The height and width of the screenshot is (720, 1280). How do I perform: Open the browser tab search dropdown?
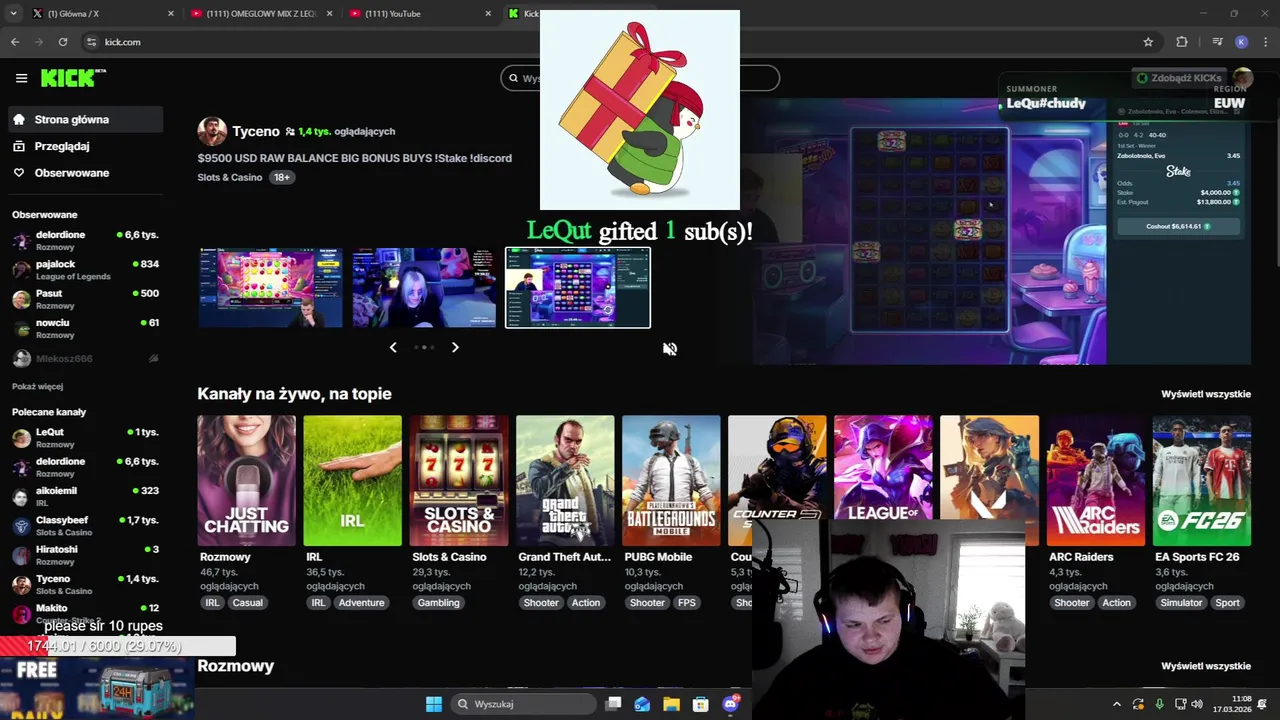click(13, 14)
